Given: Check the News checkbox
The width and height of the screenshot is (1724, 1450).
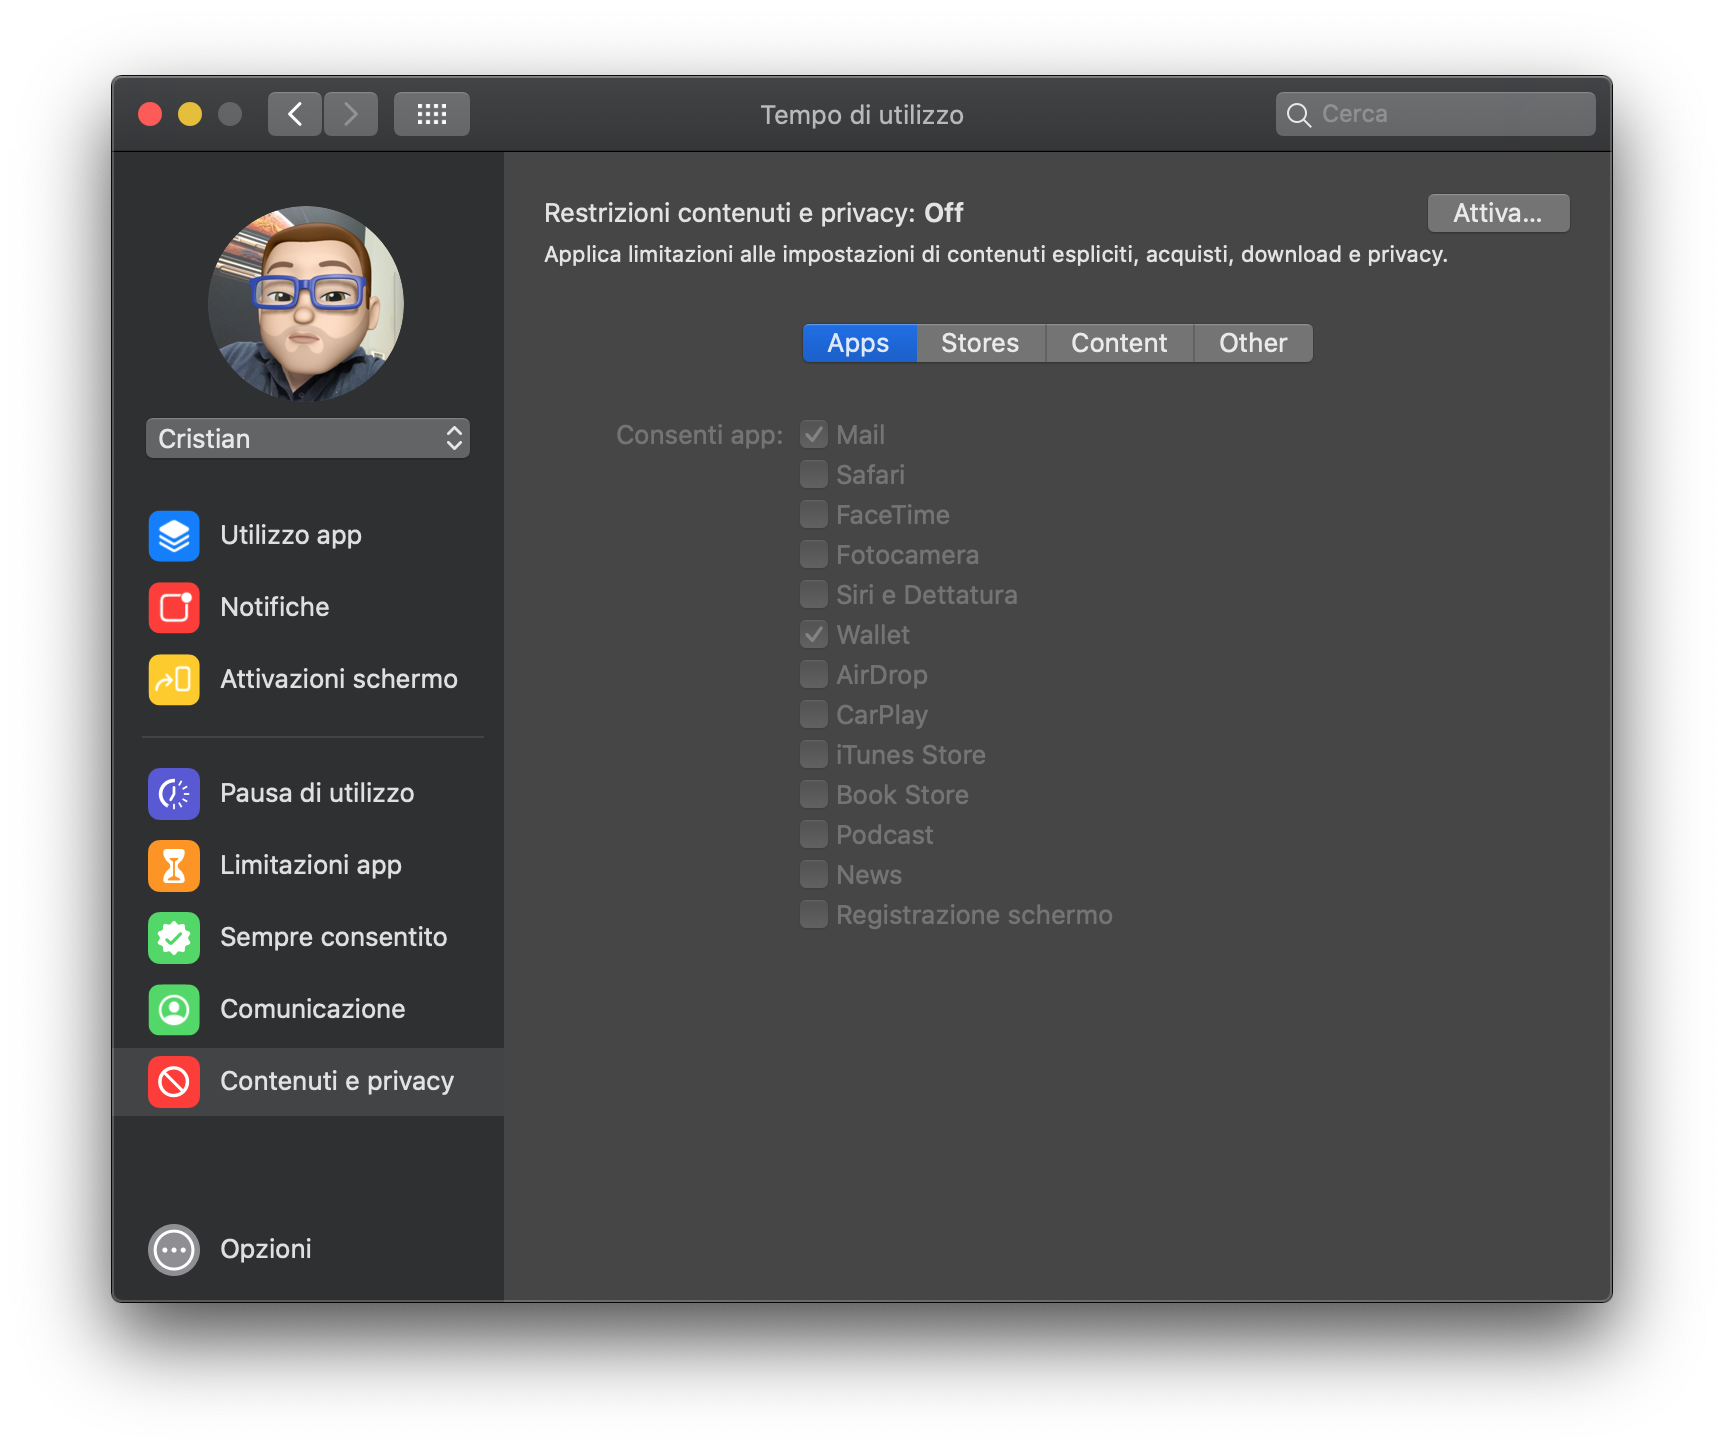Looking at the screenshot, I should 814,875.
